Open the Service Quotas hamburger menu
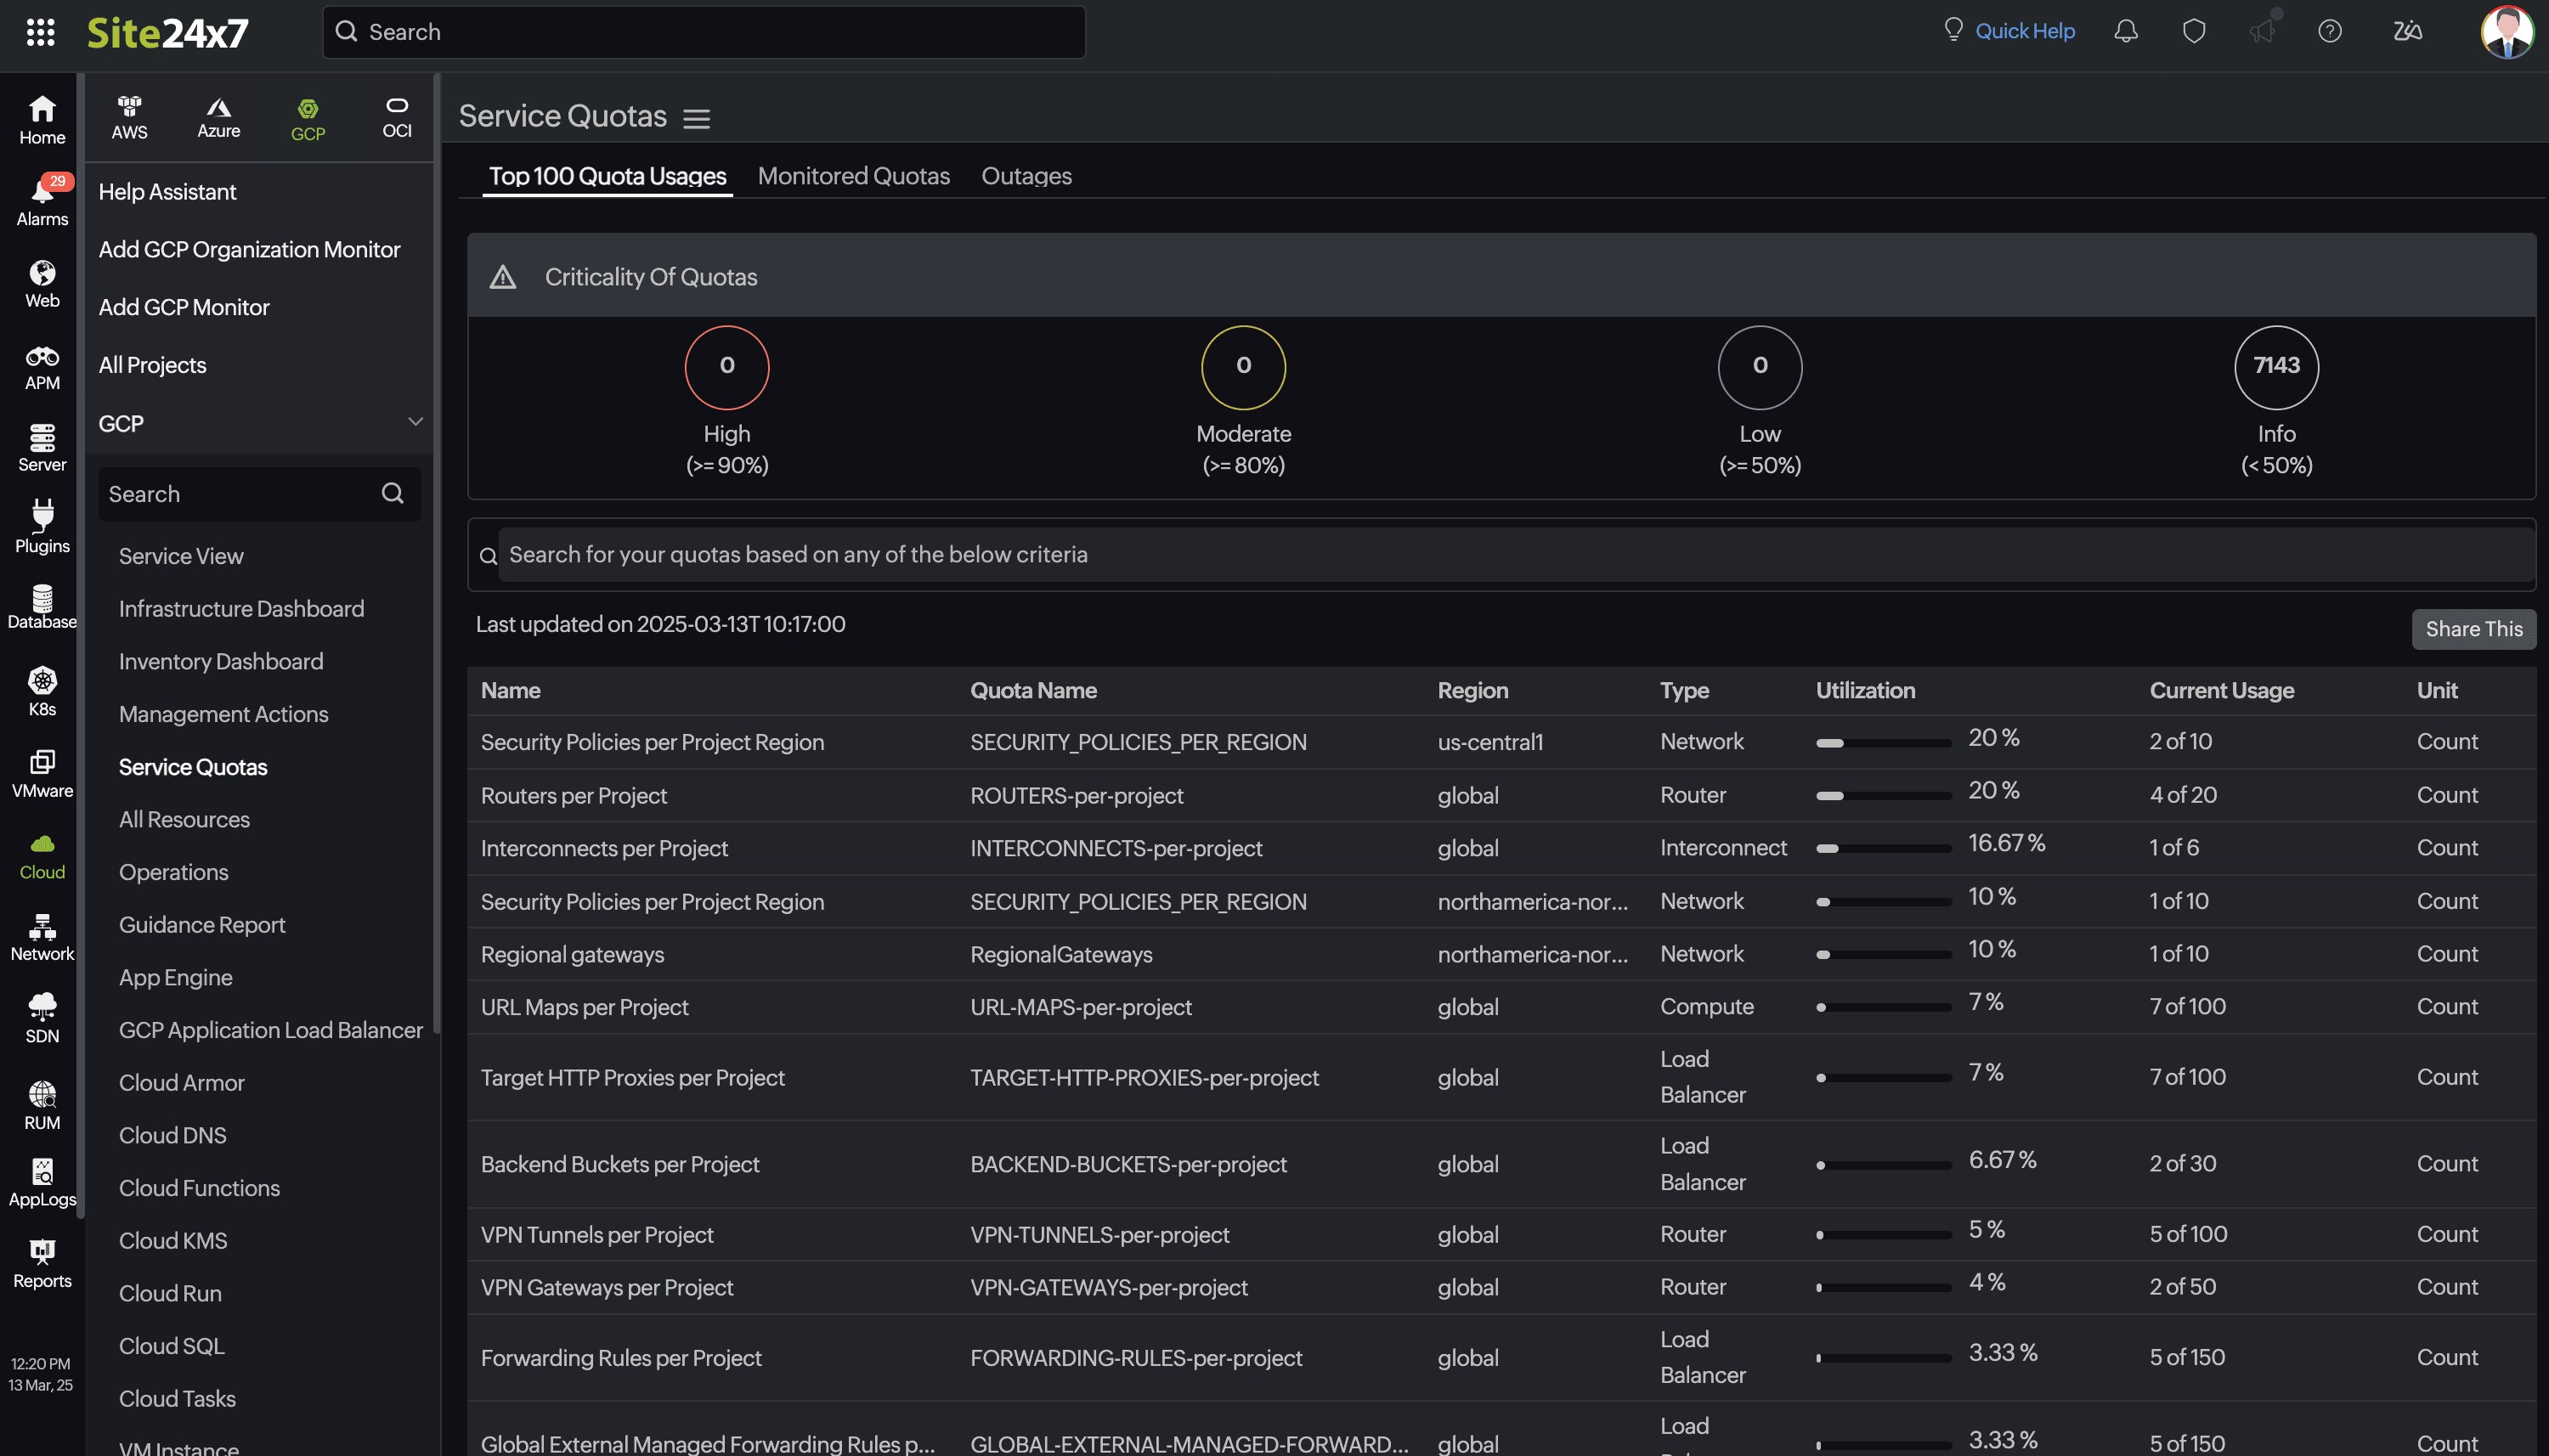The image size is (2549, 1456). pyautogui.click(x=697, y=118)
